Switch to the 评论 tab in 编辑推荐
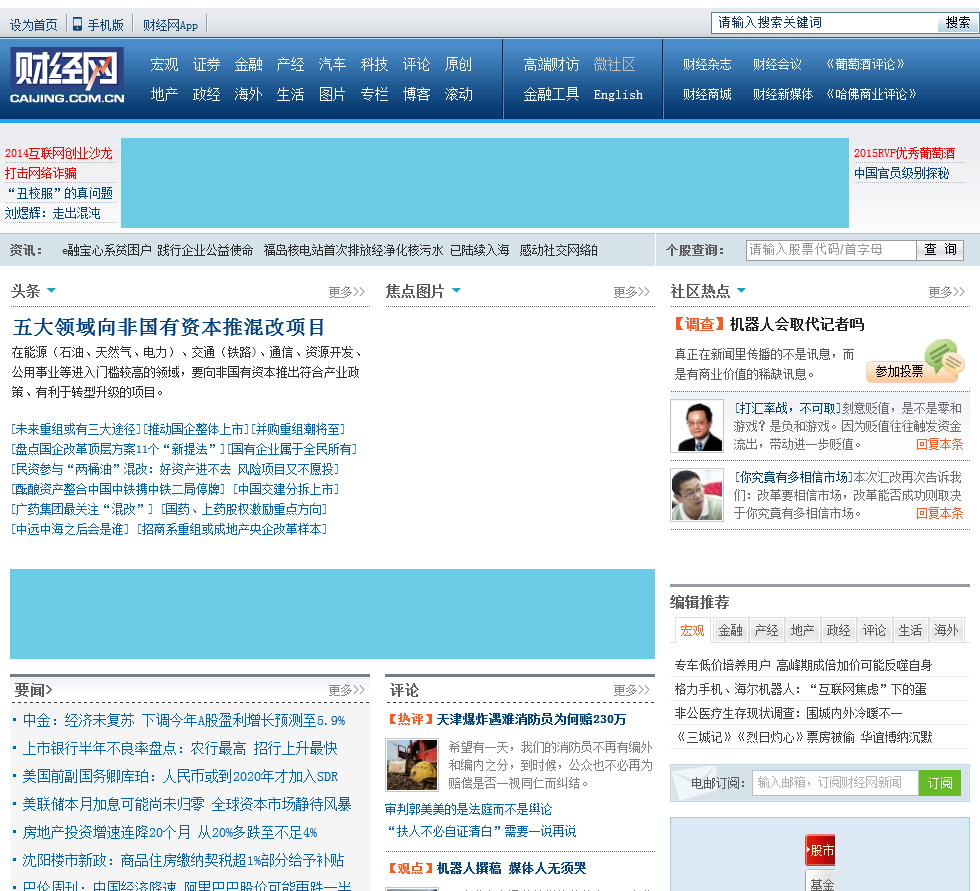Image resolution: width=980 pixels, height=891 pixels. pos(874,630)
